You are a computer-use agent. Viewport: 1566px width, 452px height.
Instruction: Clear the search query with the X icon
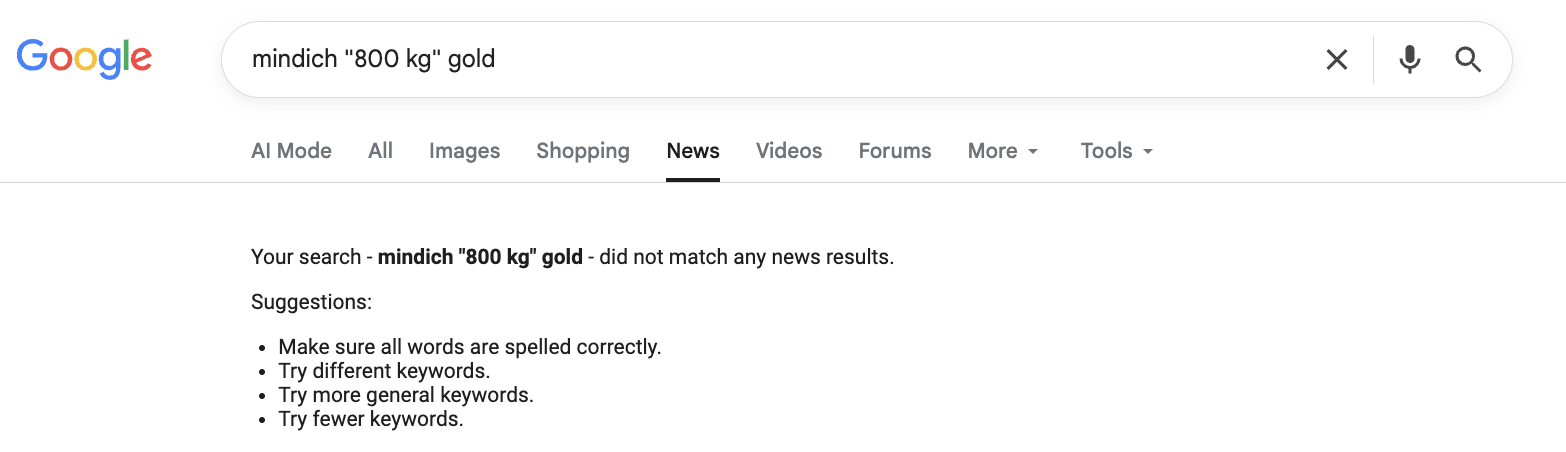pos(1336,60)
